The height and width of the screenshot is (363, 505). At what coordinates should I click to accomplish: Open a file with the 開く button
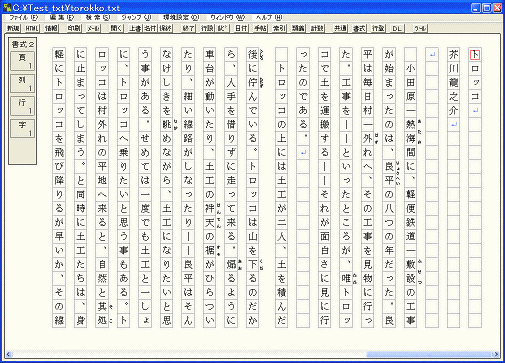(116, 28)
